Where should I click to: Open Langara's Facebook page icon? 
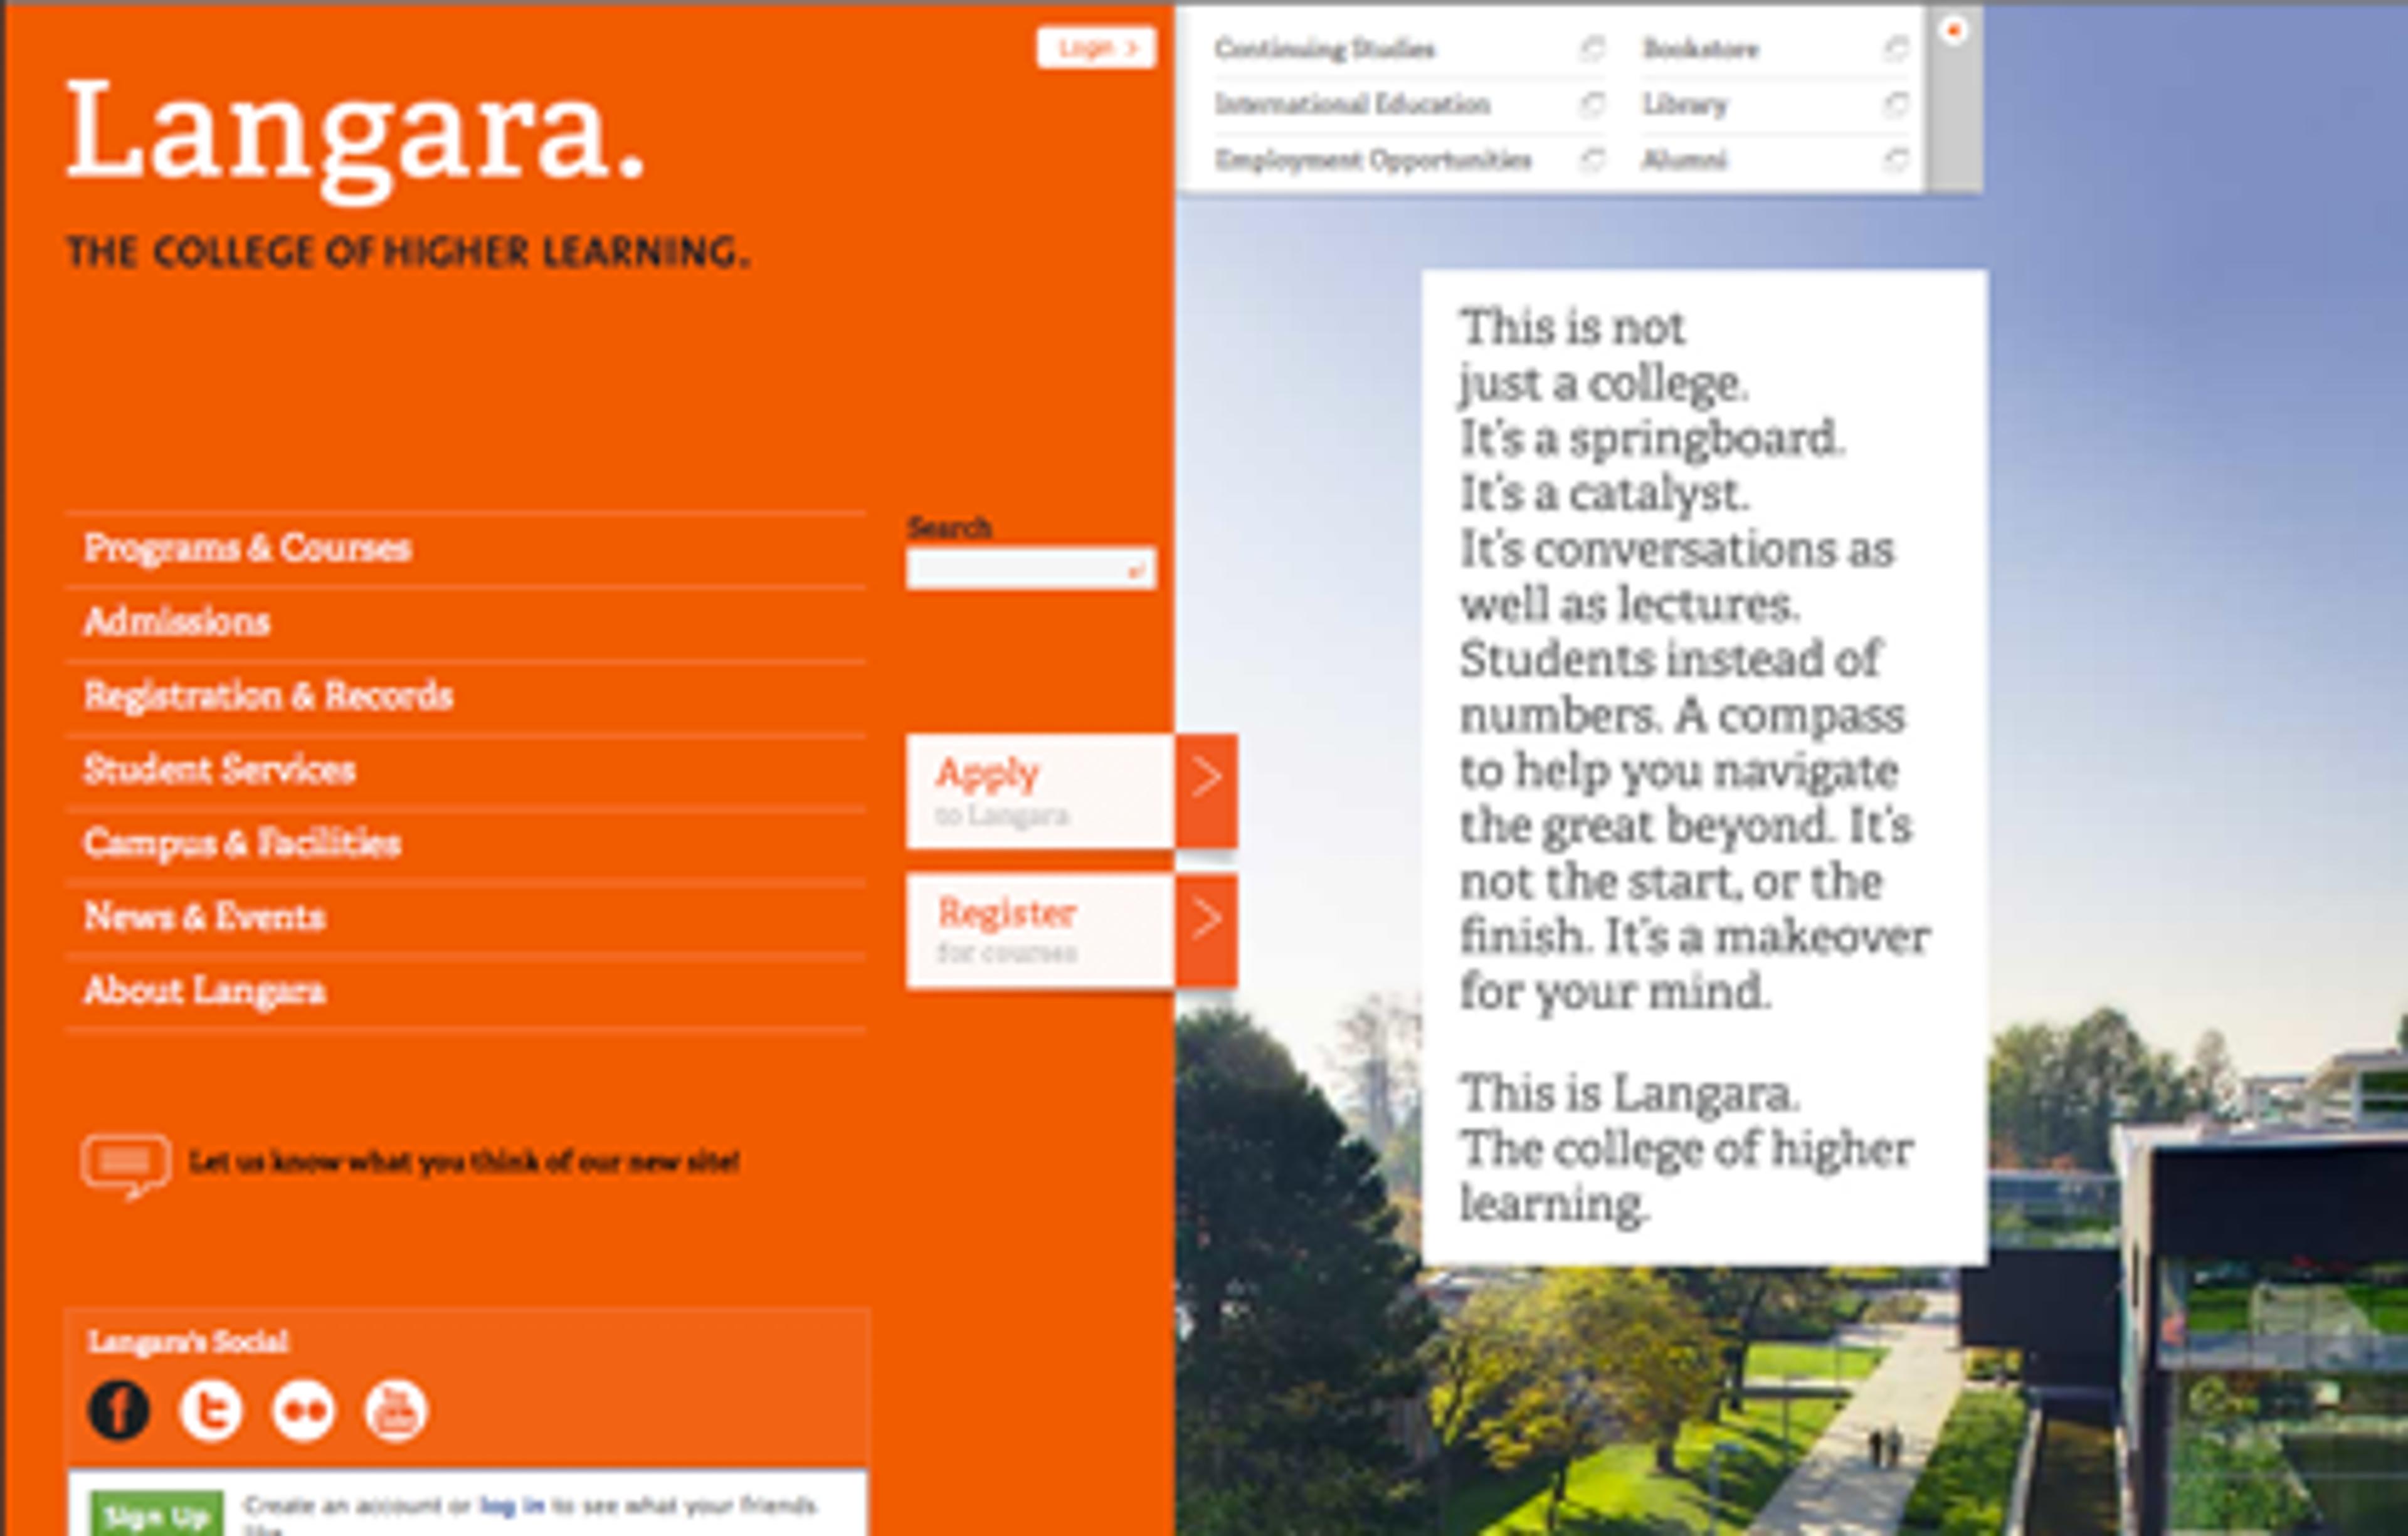coord(119,1411)
